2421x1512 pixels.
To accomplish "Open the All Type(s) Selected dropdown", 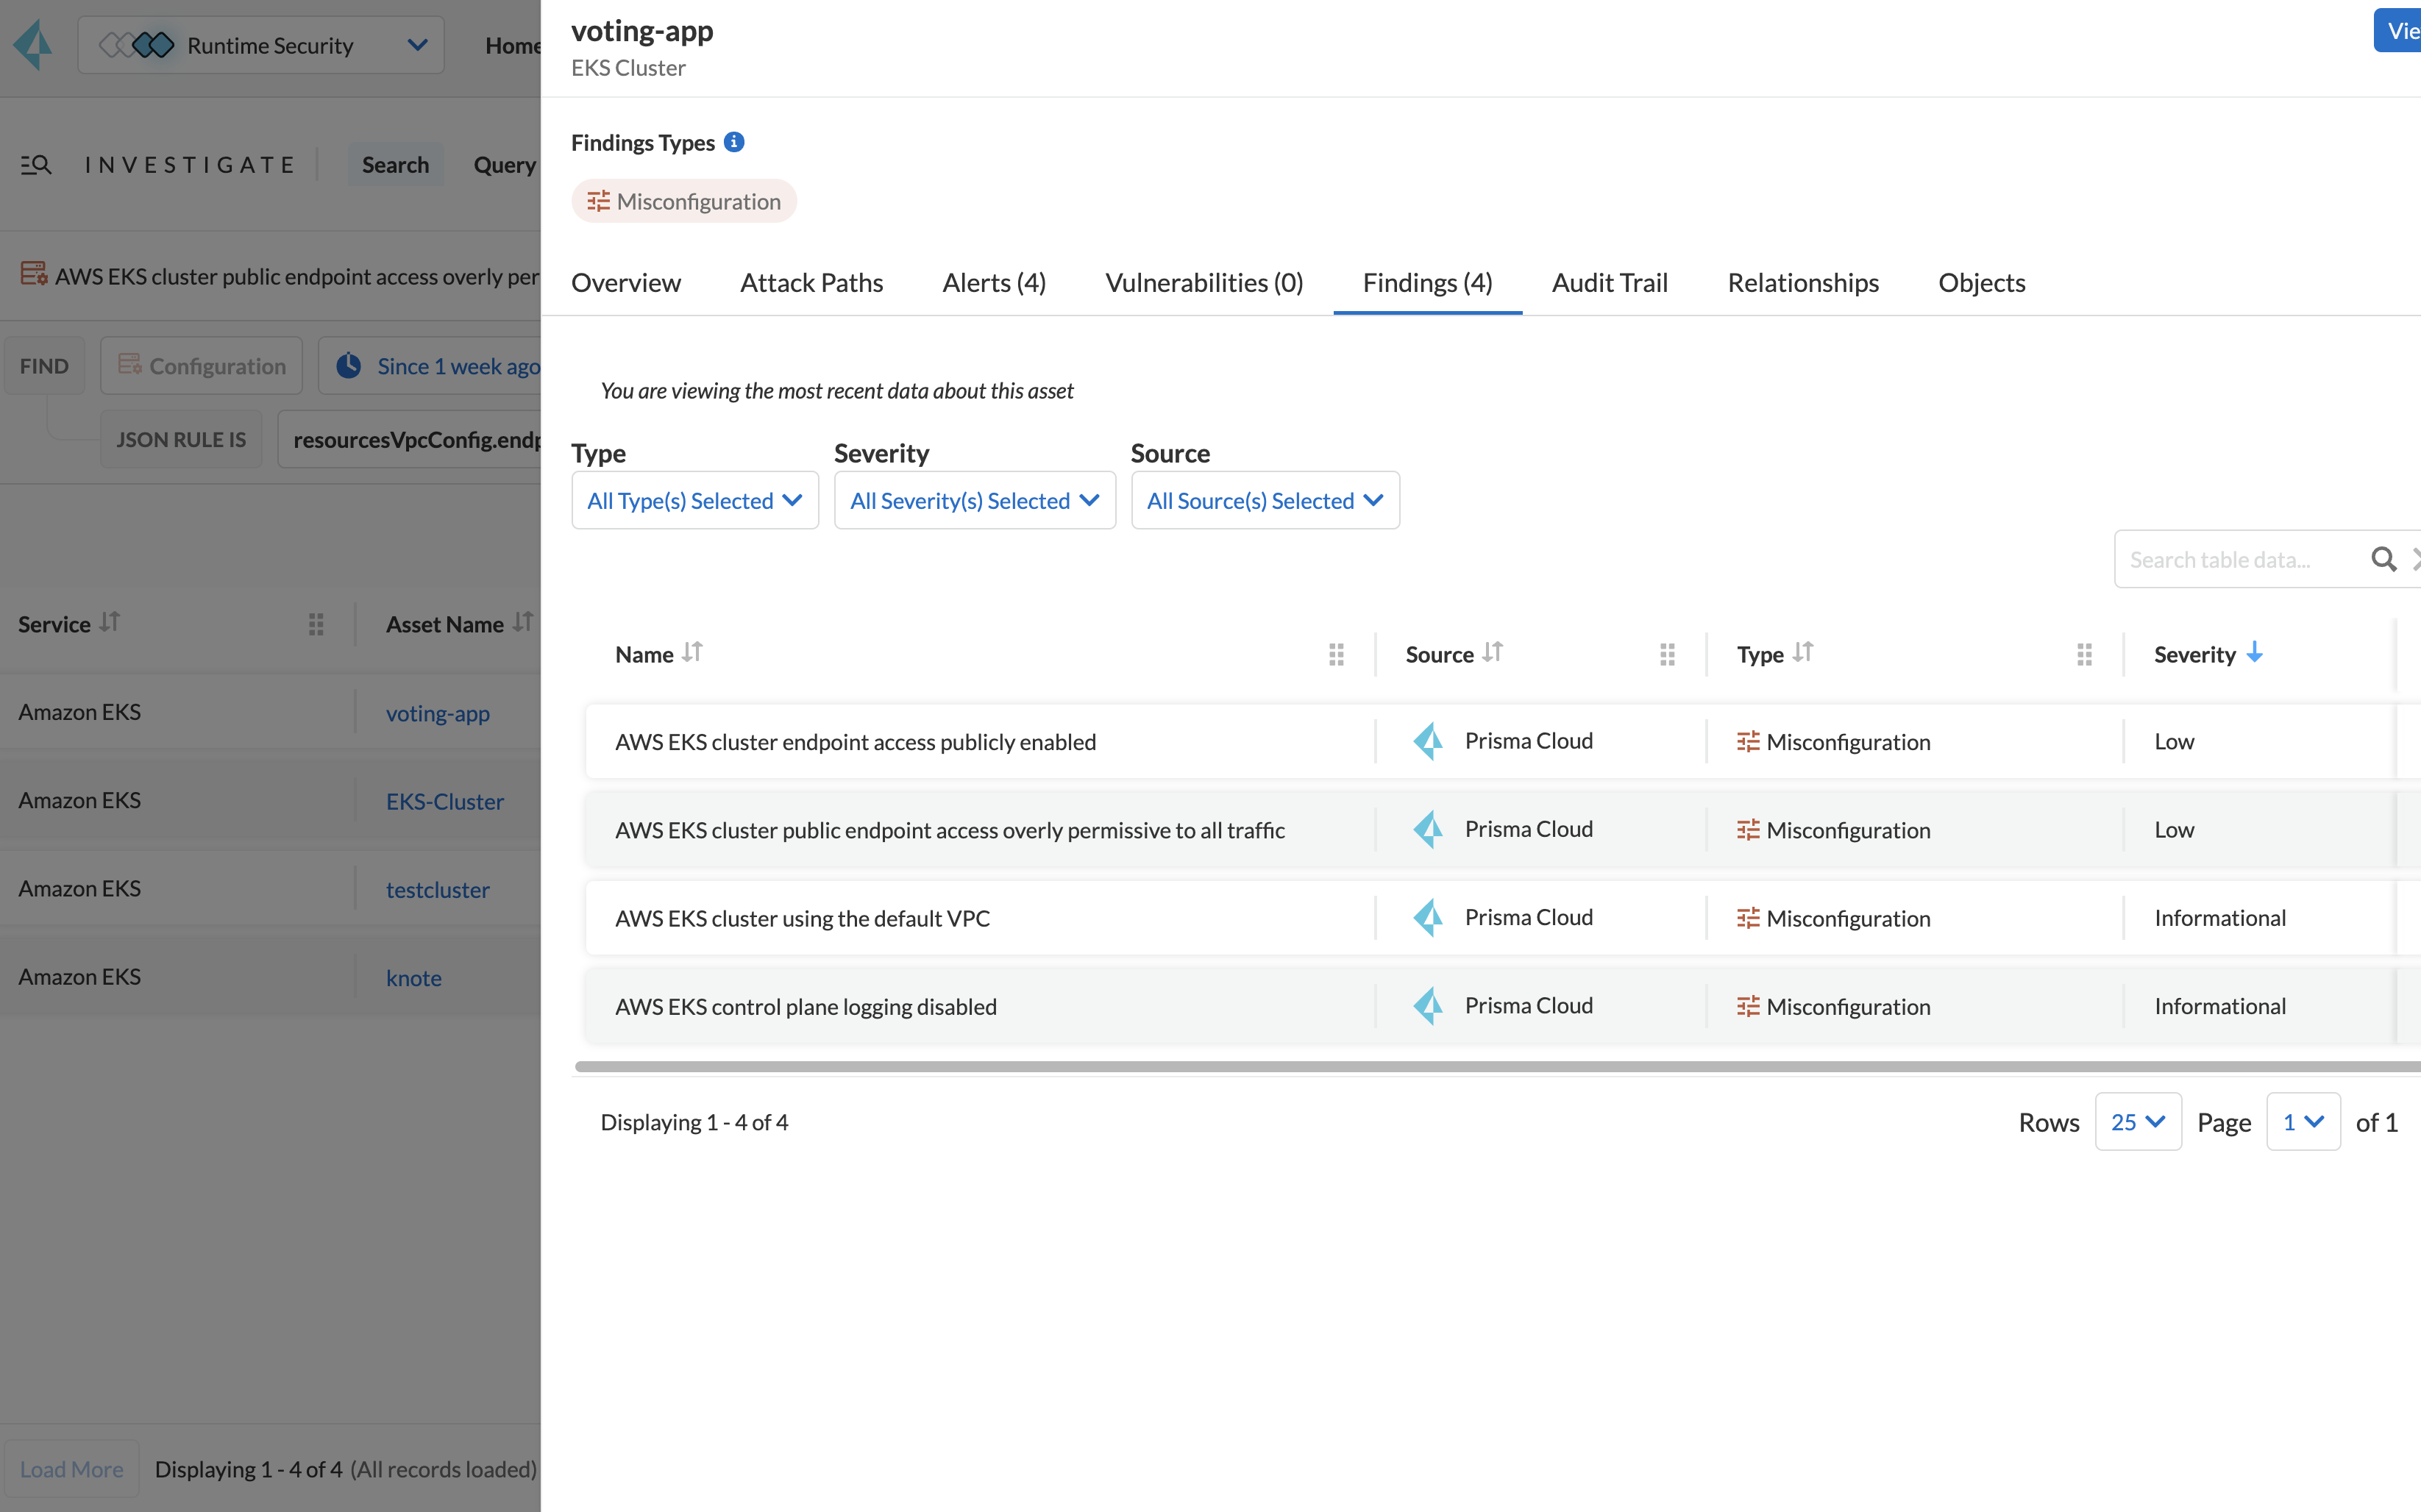I will 695,500.
